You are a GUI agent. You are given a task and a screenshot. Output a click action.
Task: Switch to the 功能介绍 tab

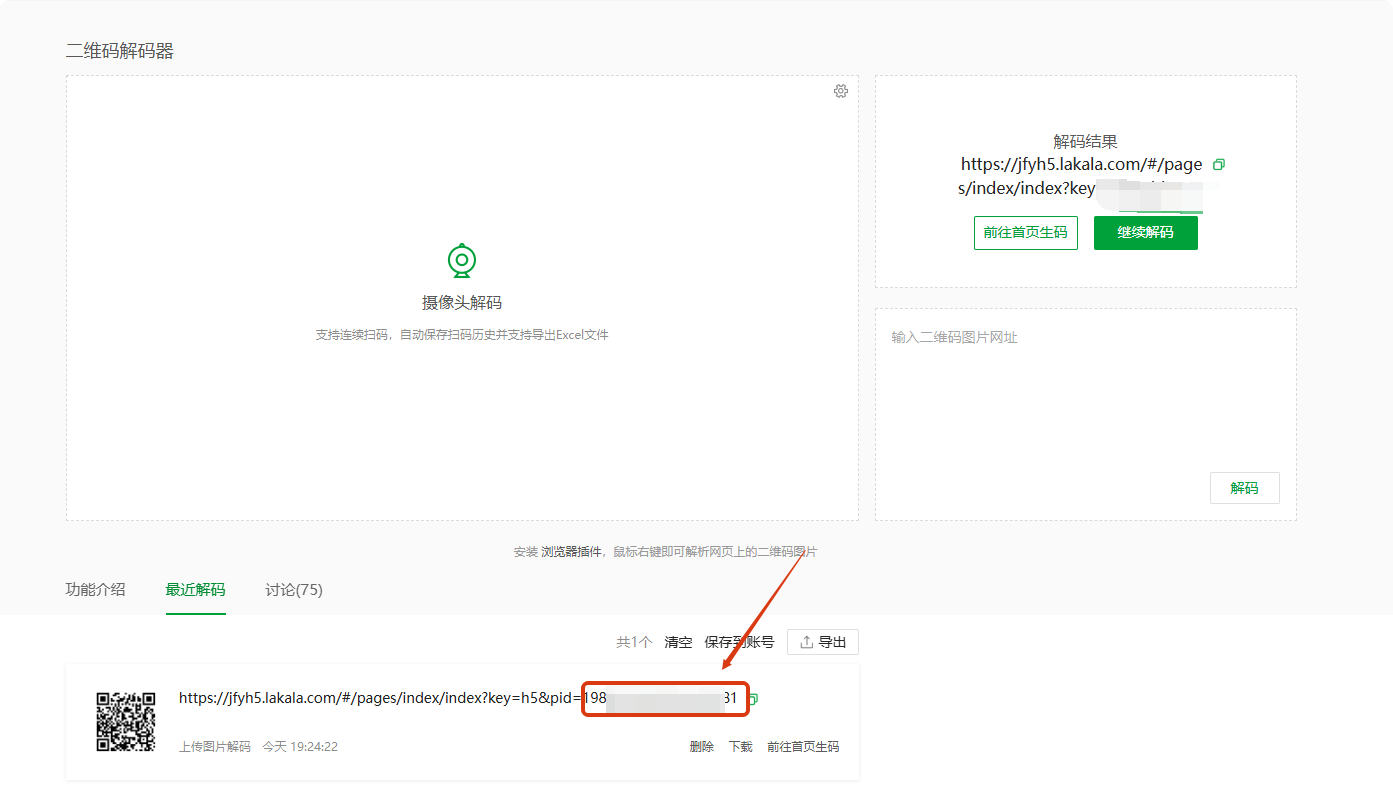click(x=95, y=590)
